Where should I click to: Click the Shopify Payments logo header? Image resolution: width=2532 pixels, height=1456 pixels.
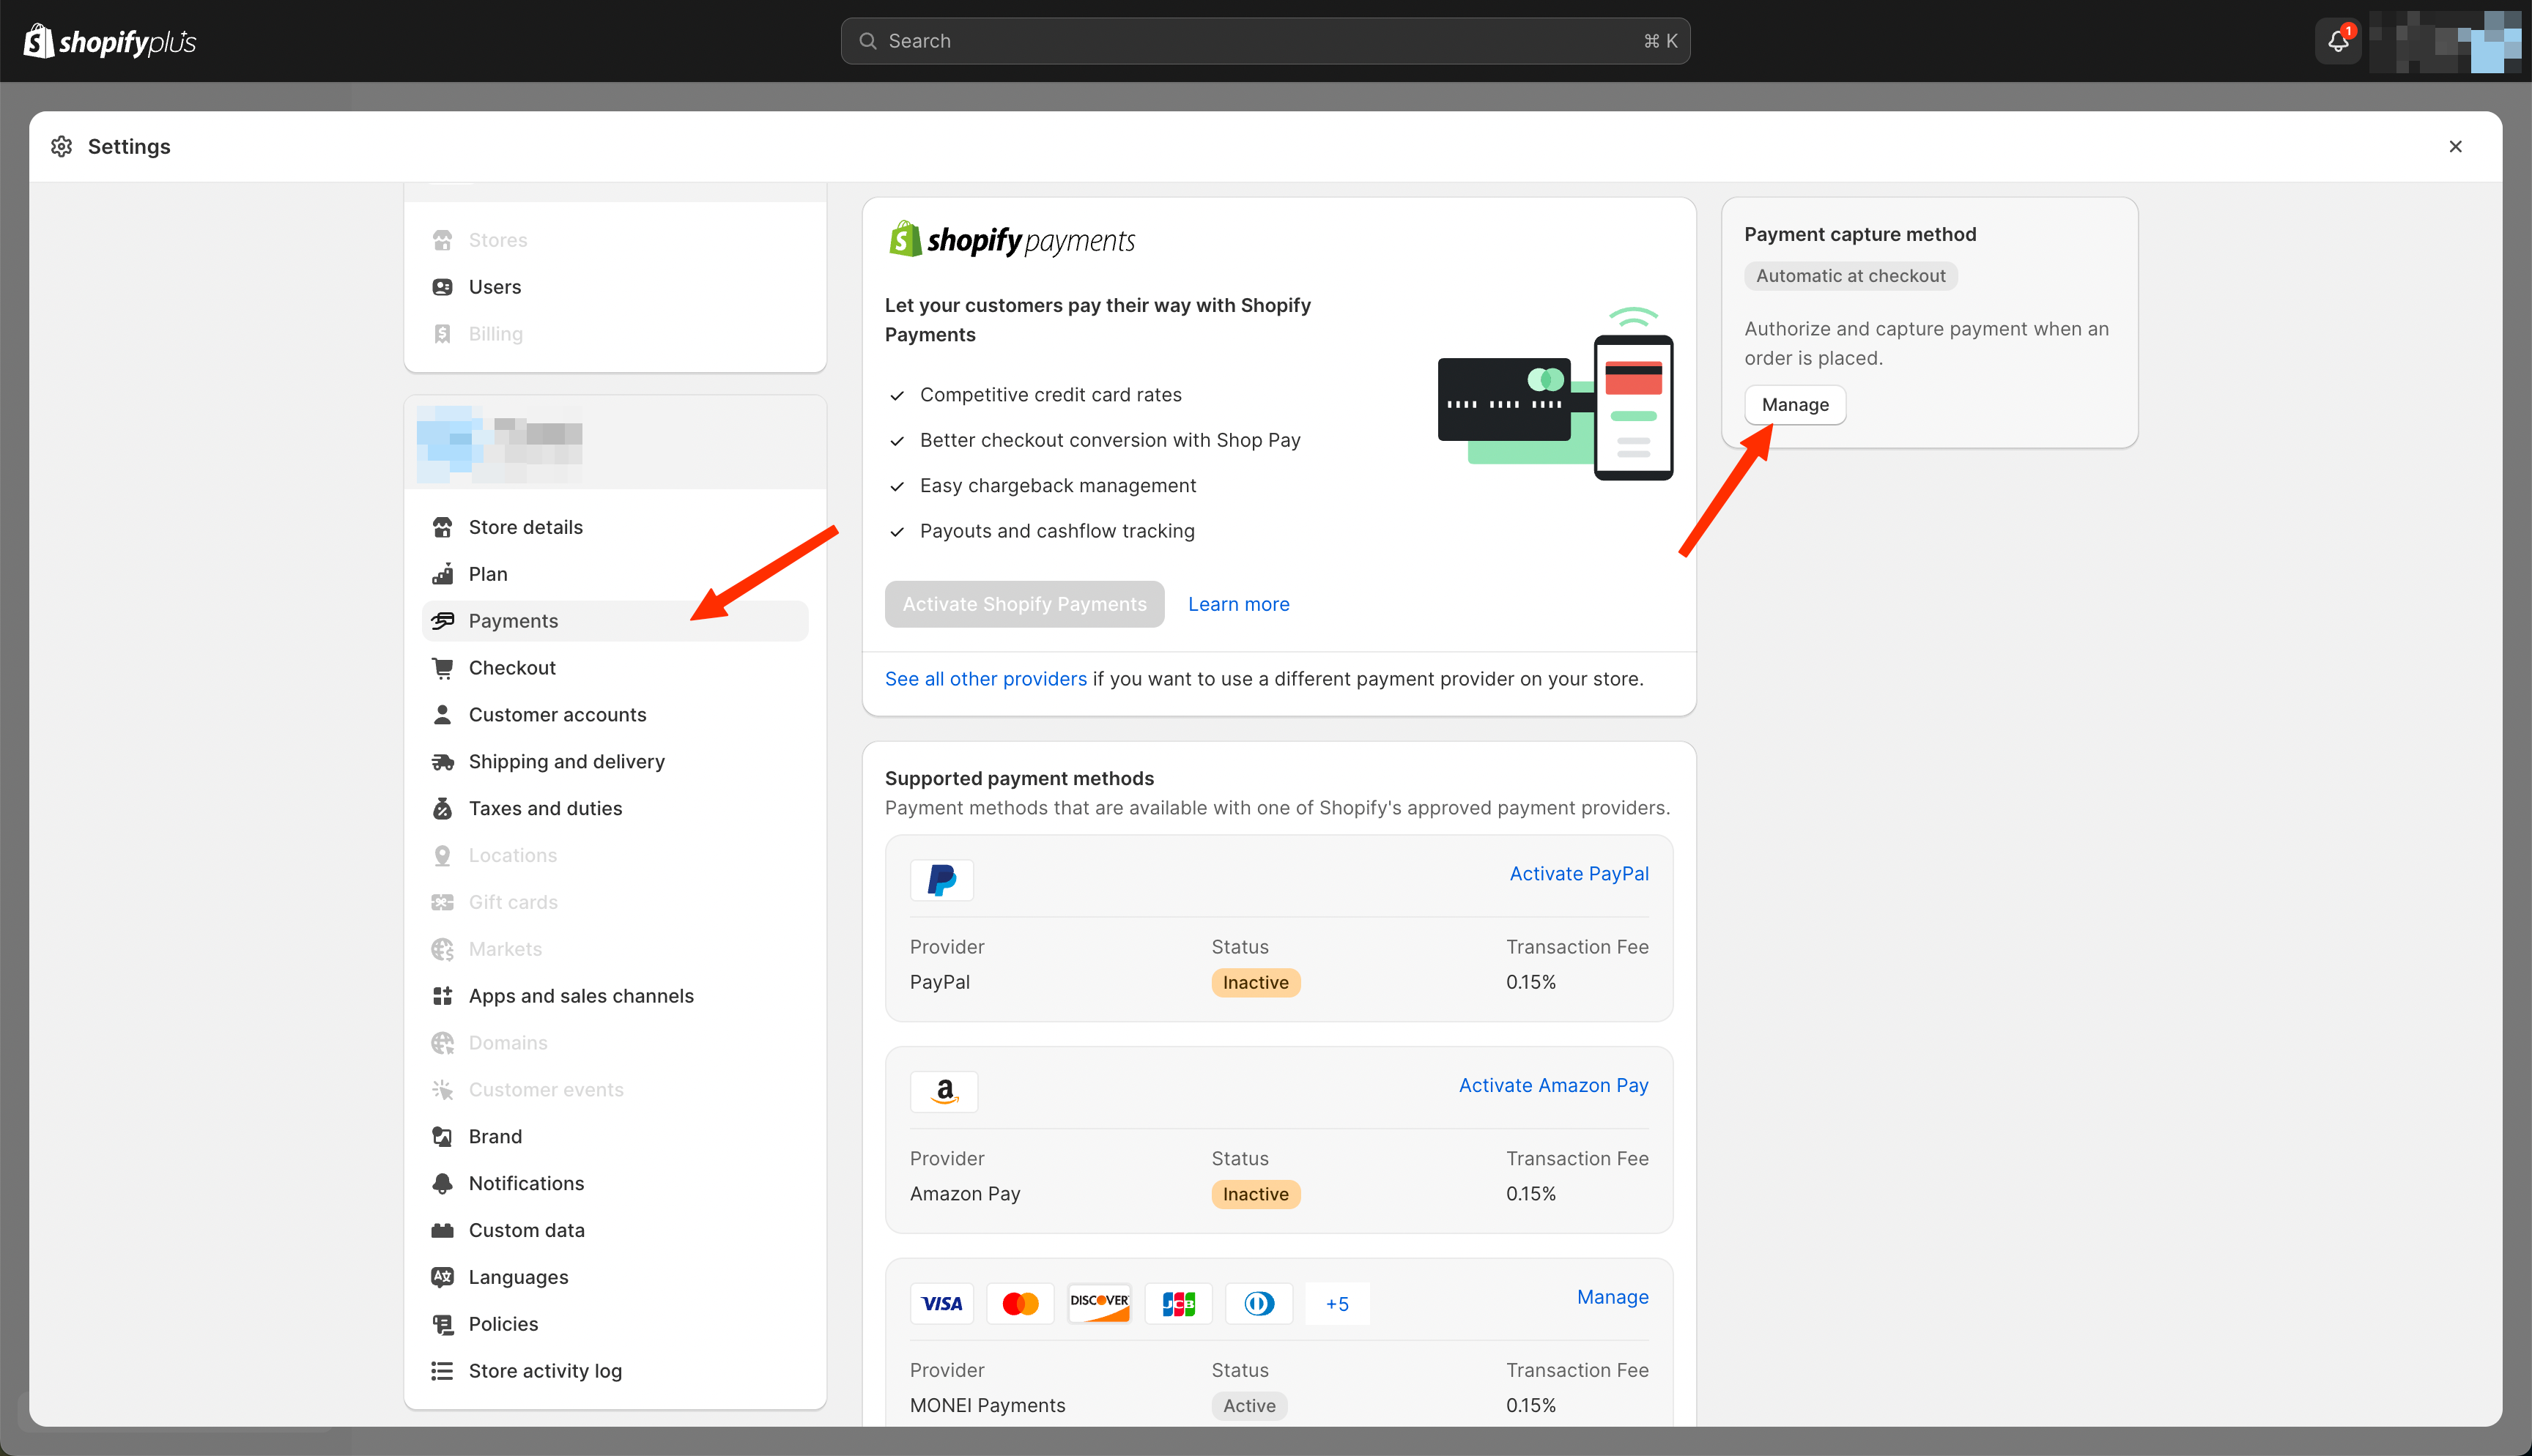[x=1012, y=240]
